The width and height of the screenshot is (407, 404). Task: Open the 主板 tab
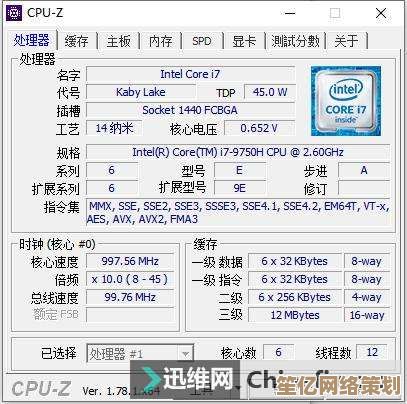point(119,41)
